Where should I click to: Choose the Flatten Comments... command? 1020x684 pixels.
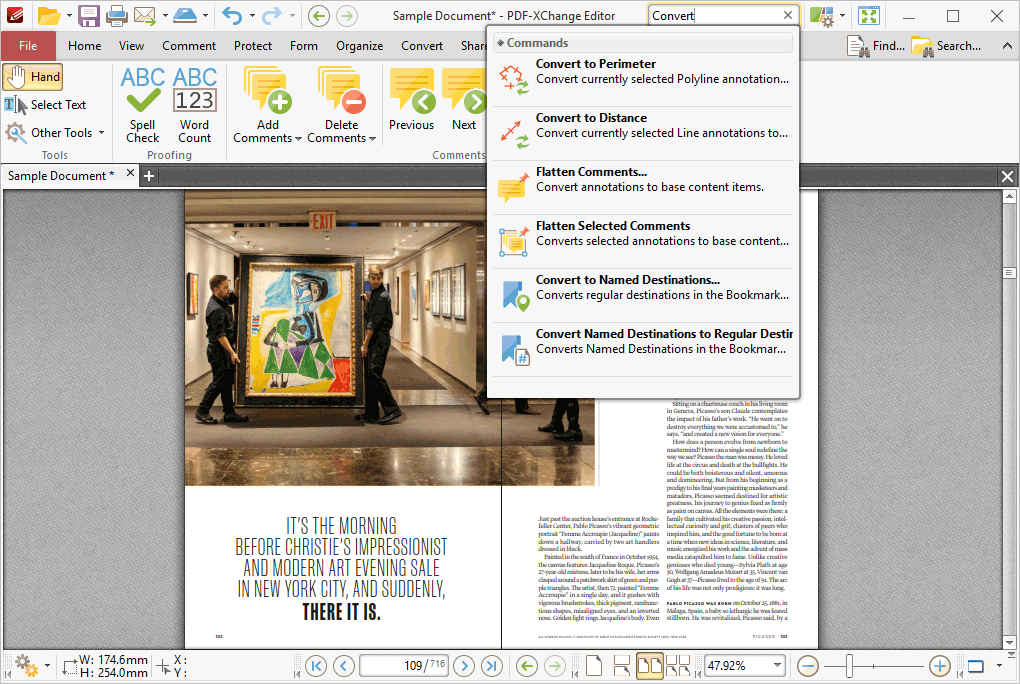pyautogui.click(x=643, y=187)
